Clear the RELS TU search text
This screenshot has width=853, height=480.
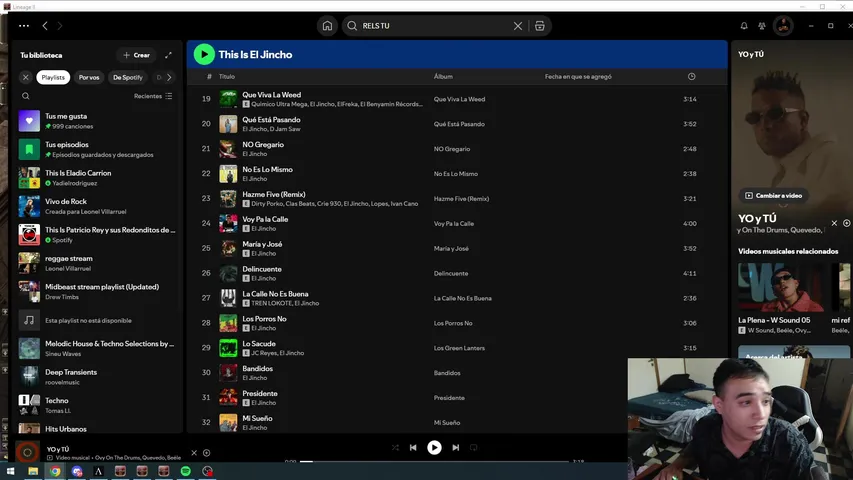[517, 26]
